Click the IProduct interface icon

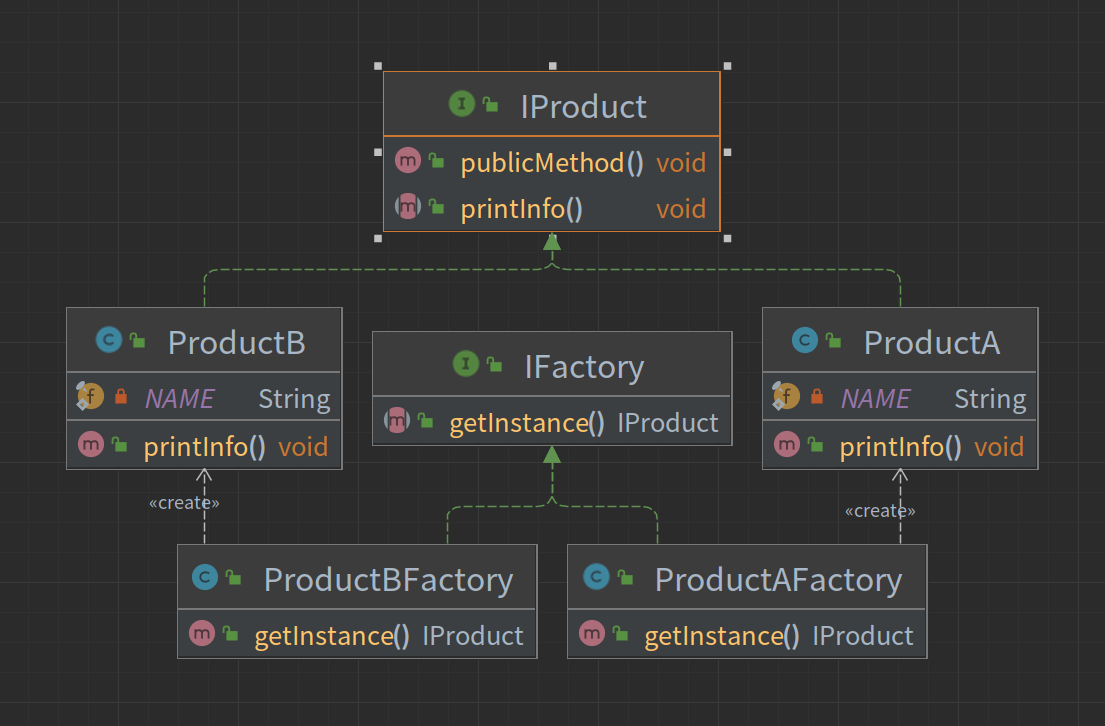click(461, 104)
